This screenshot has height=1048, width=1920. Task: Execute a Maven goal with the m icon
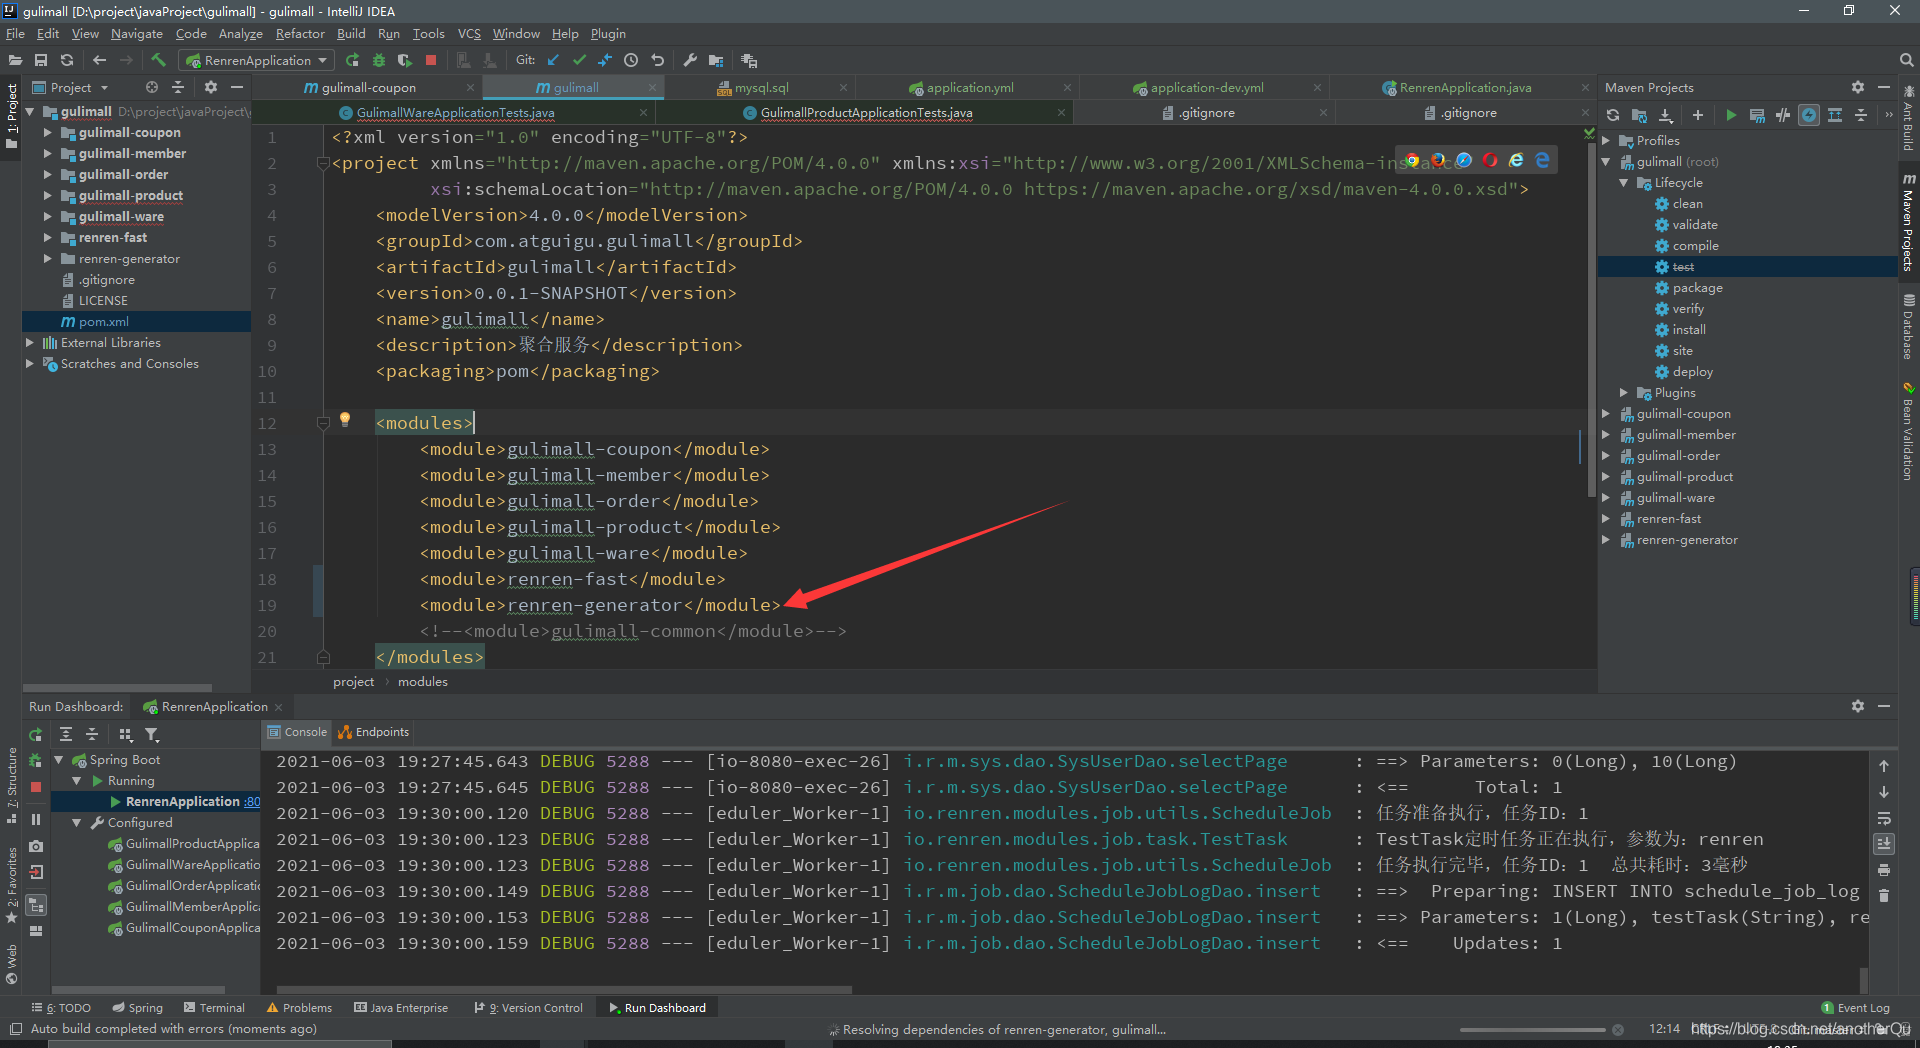click(x=1757, y=115)
